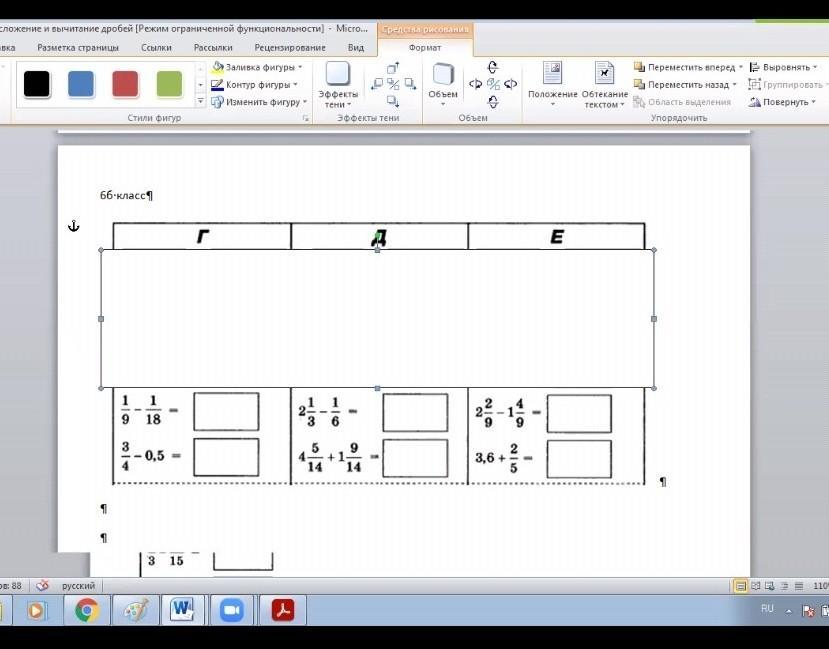
Task: Click the answer box for 1/9 − 1/18
Action: [x=226, y=411]
